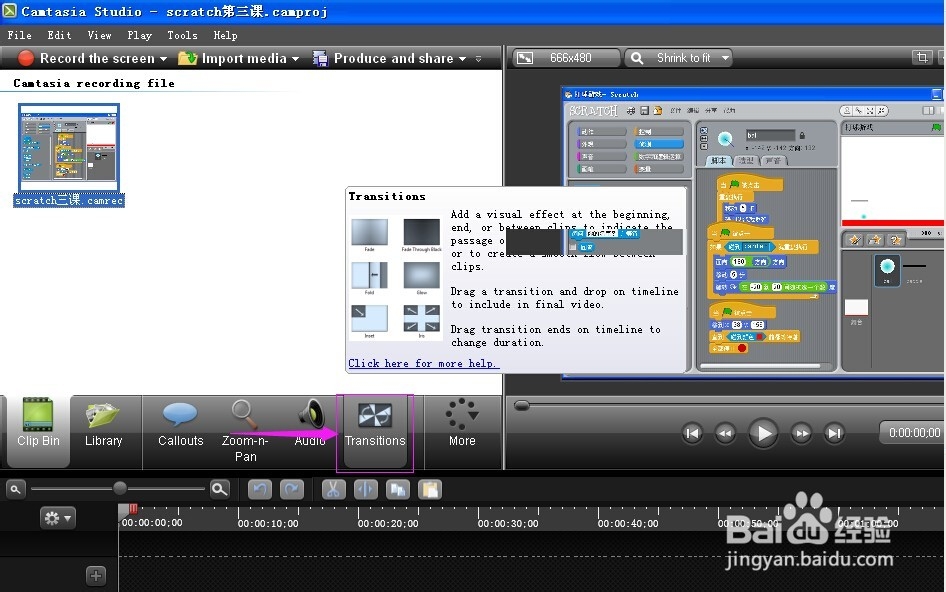Open the Tools menu

coord(182,35)
